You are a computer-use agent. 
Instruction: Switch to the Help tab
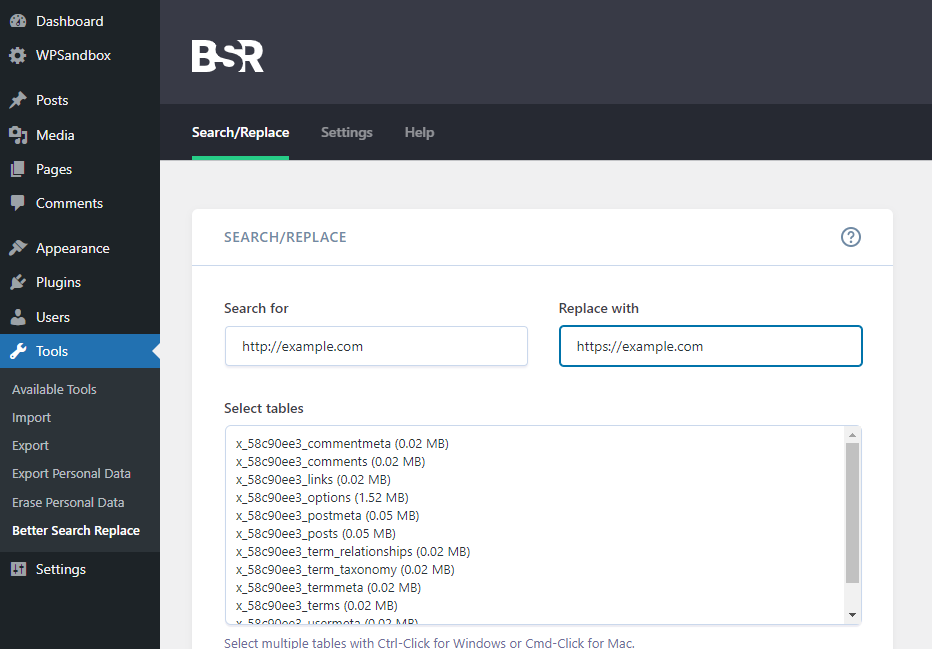point(419,133)
